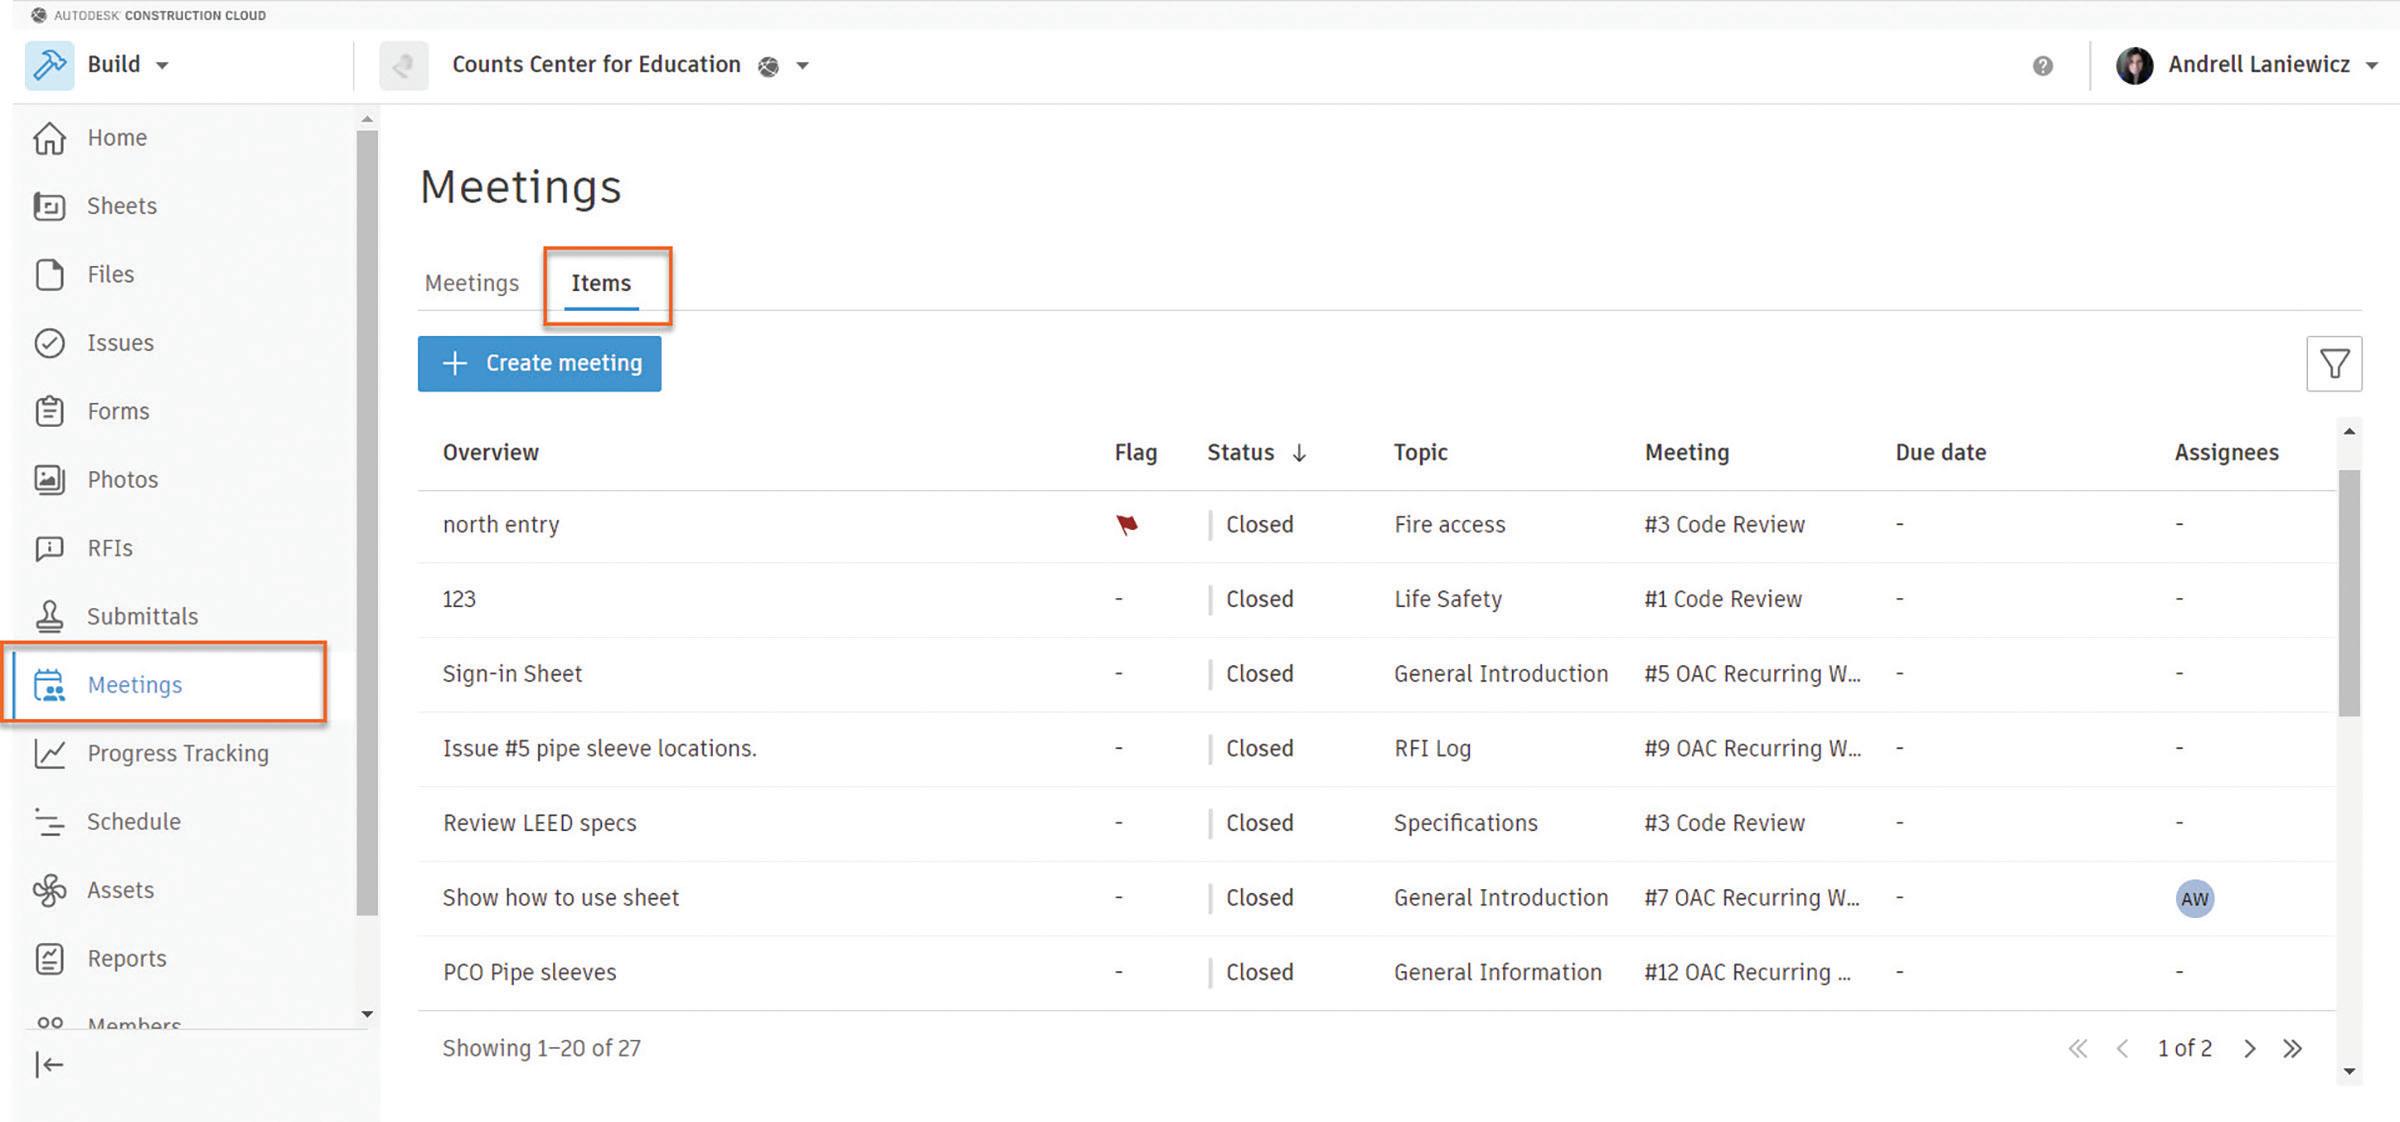Go to Schedule in sidebar
2400x1122 pixels.
133,822
